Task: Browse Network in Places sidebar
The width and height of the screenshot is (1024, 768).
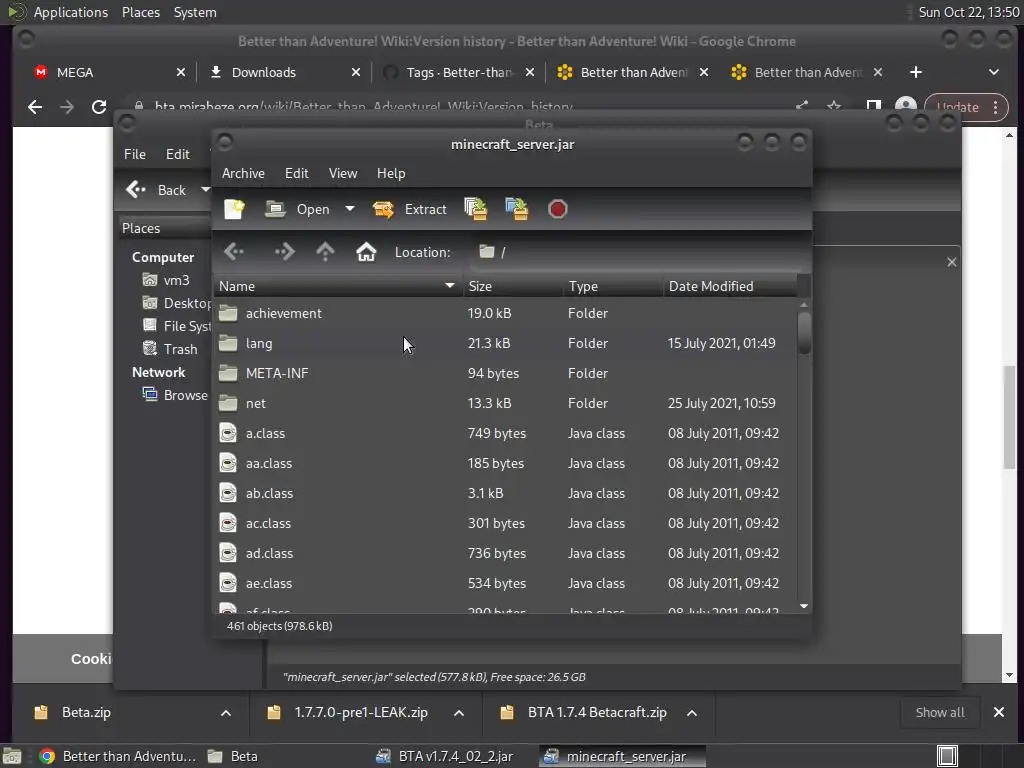Action: pyautogui.click(x=176, y=395)
